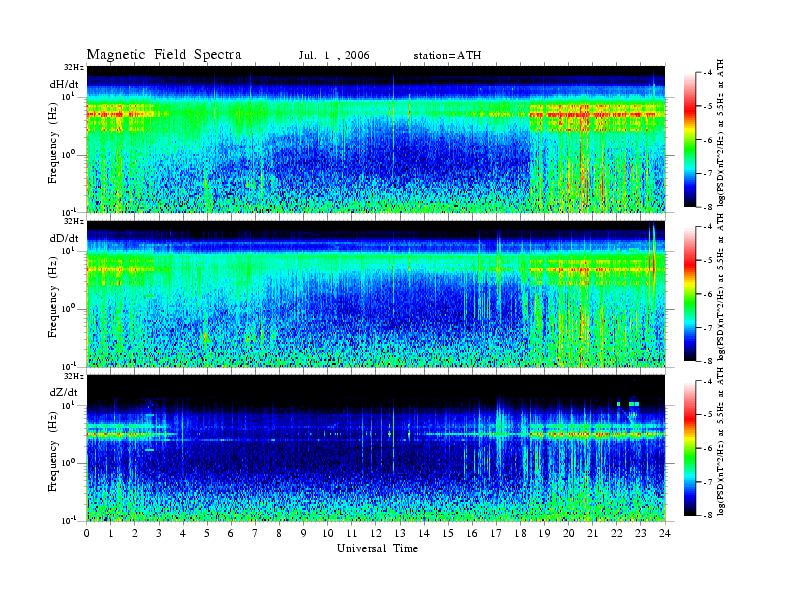Click the "Universal Time" axis title
792x612 pixels.
[377, 548]
